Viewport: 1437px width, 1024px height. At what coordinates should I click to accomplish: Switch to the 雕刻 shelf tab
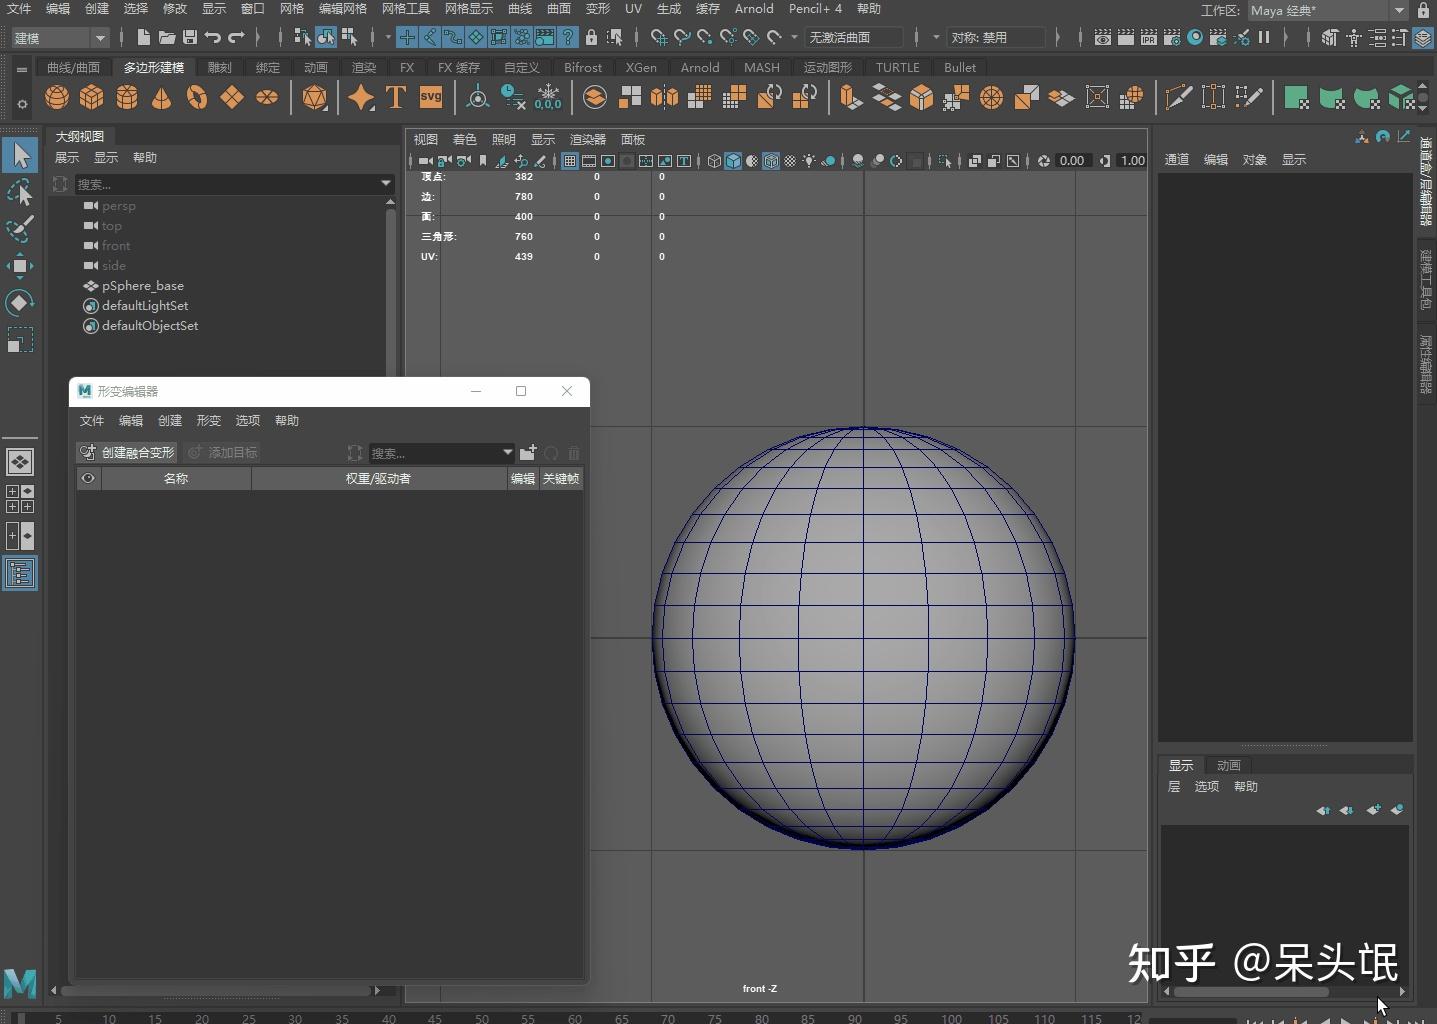(219, 68)
